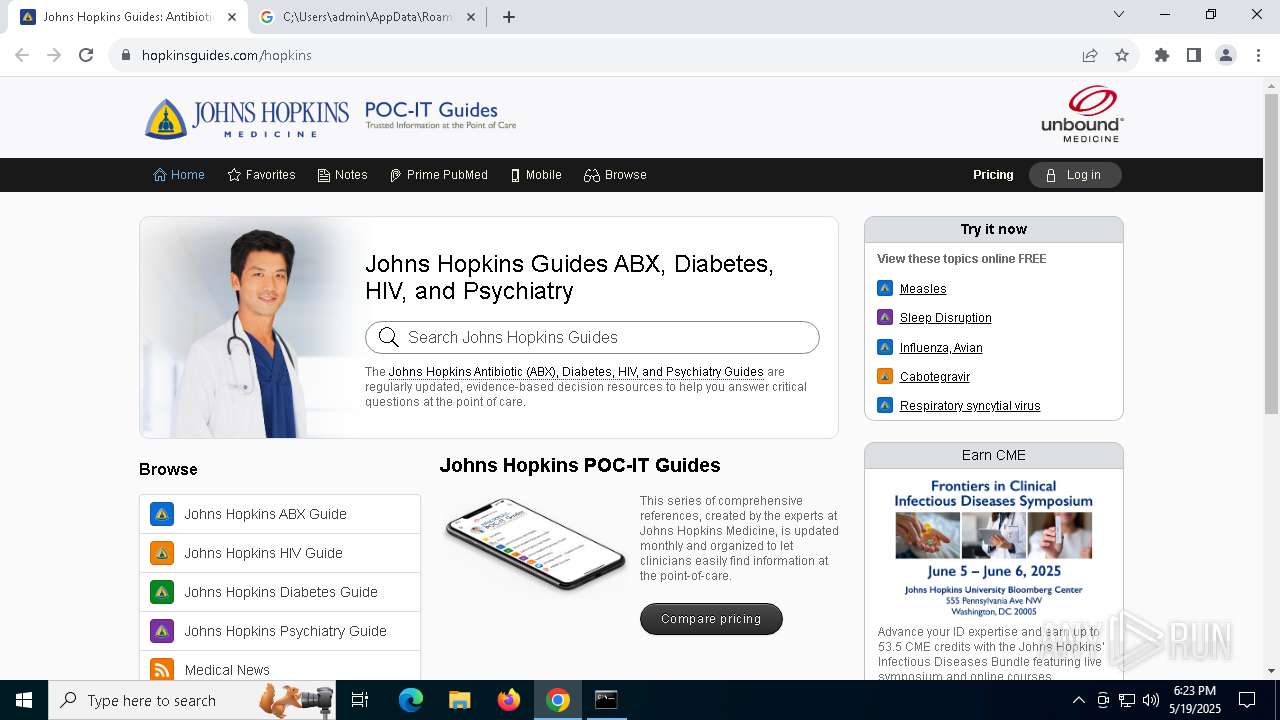Click the blue icon beside Measles
Image resolution: width=1280 pixels, height=720 pixels.
coord(885,288)
